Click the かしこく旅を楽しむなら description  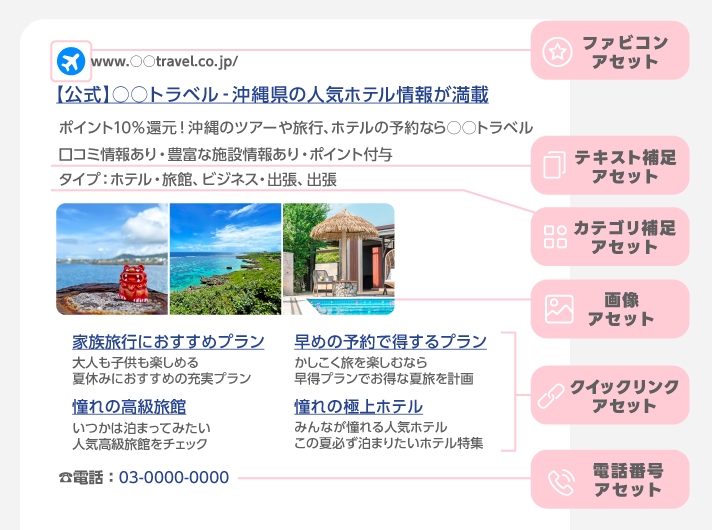pyautogui.click(x=361, y=362)
